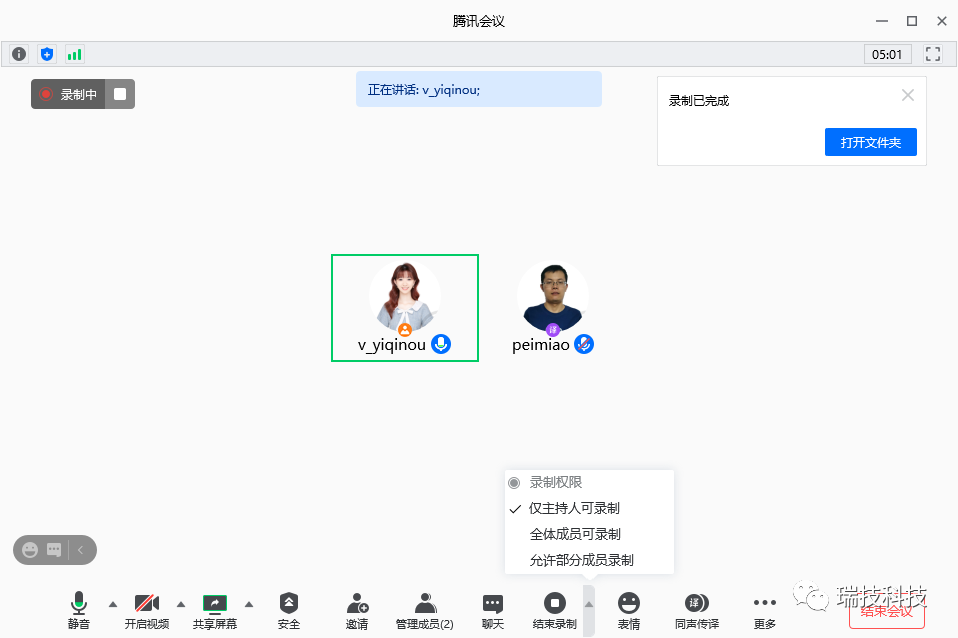Select peimiao's avatar
The width and height of the screenshot is (958, 638).
553,297
